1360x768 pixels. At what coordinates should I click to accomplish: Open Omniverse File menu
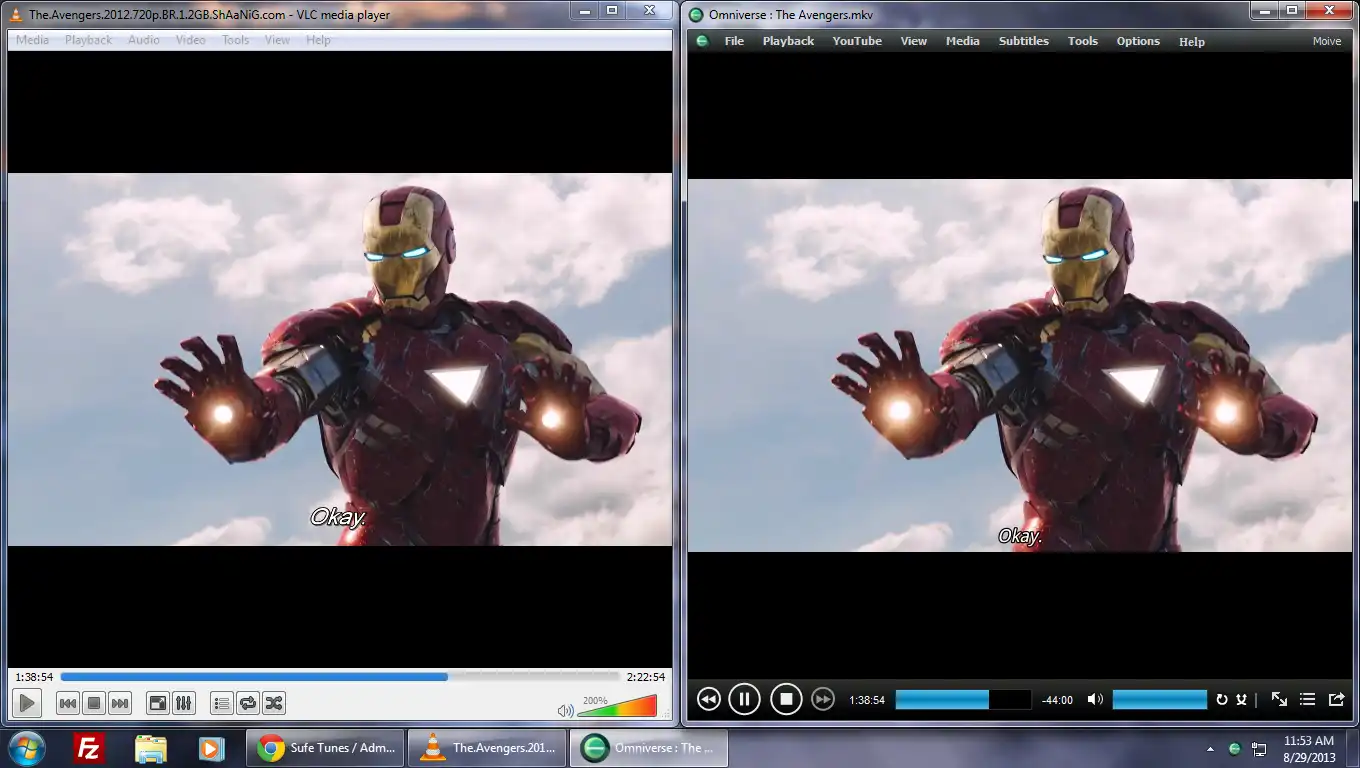(x=734, y=41)
